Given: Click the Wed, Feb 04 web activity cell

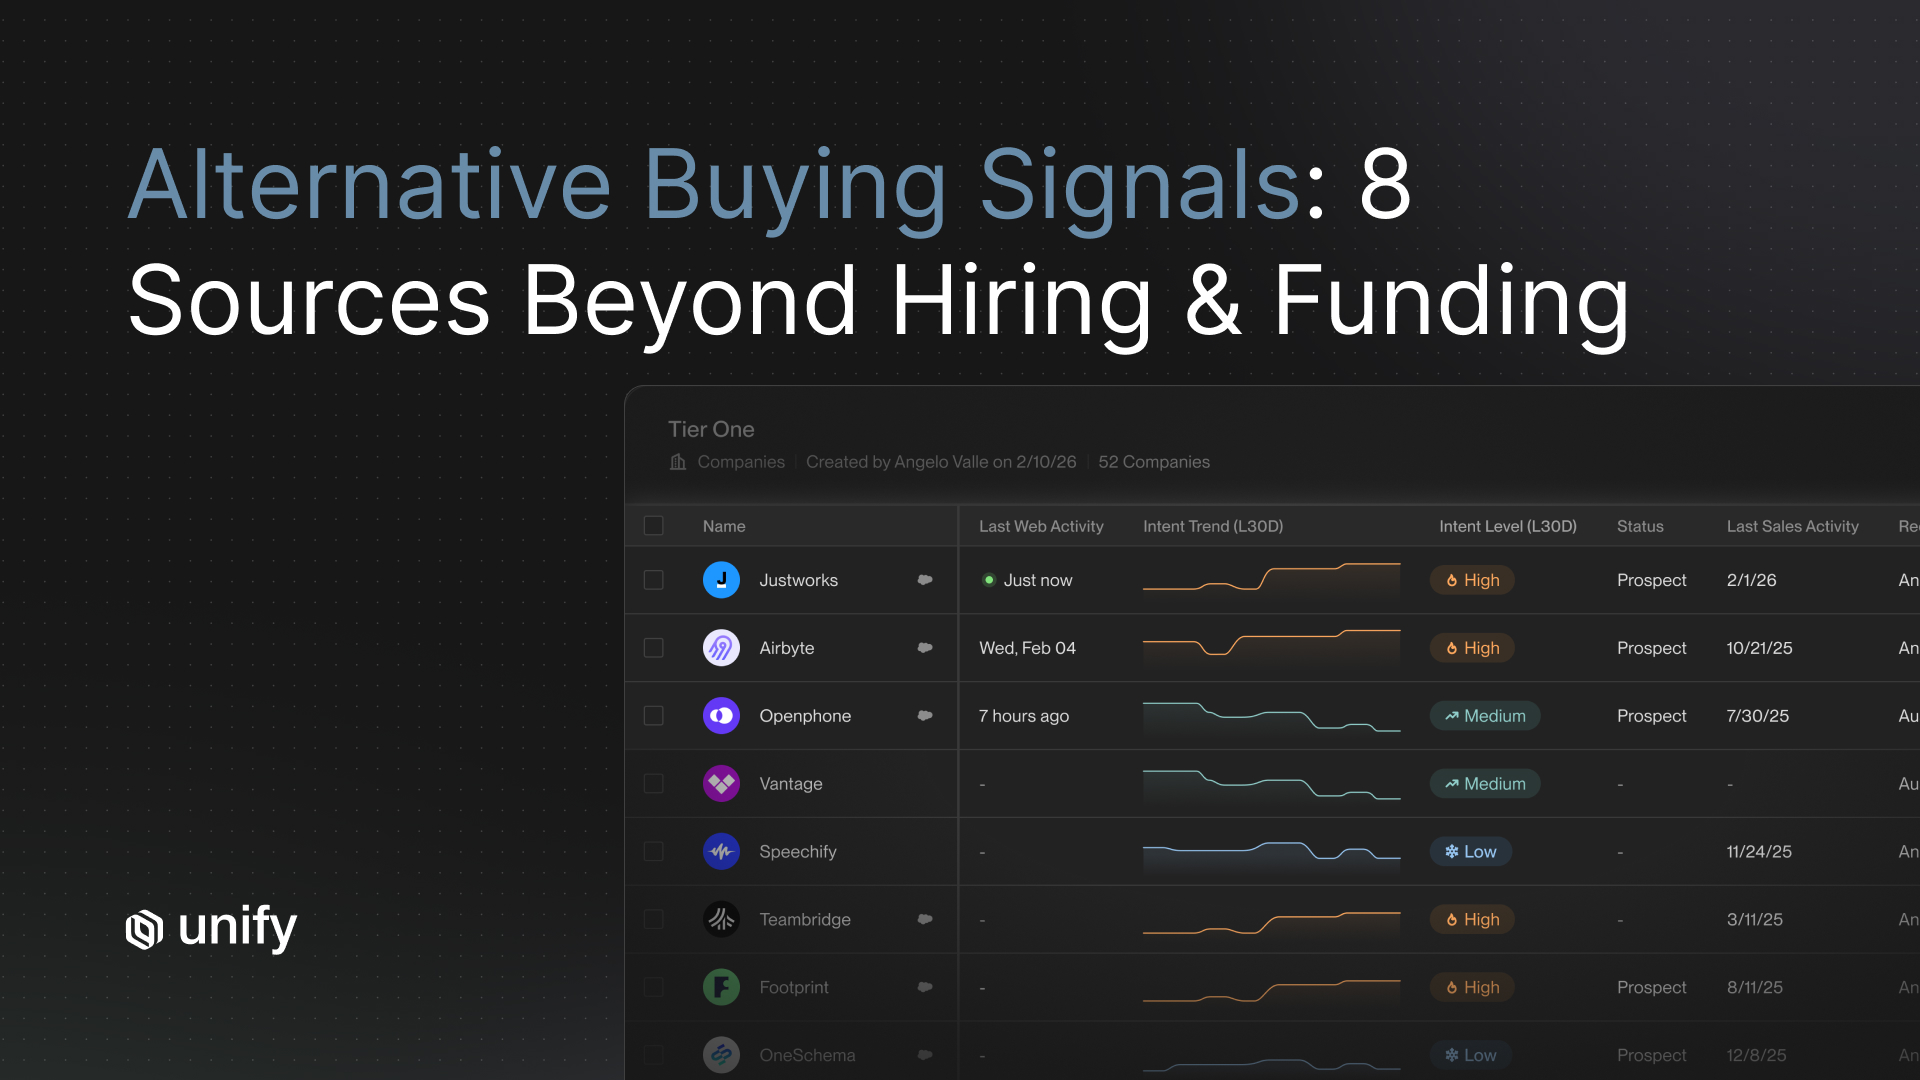Looking at the screenshot, I should point(1027,648).
